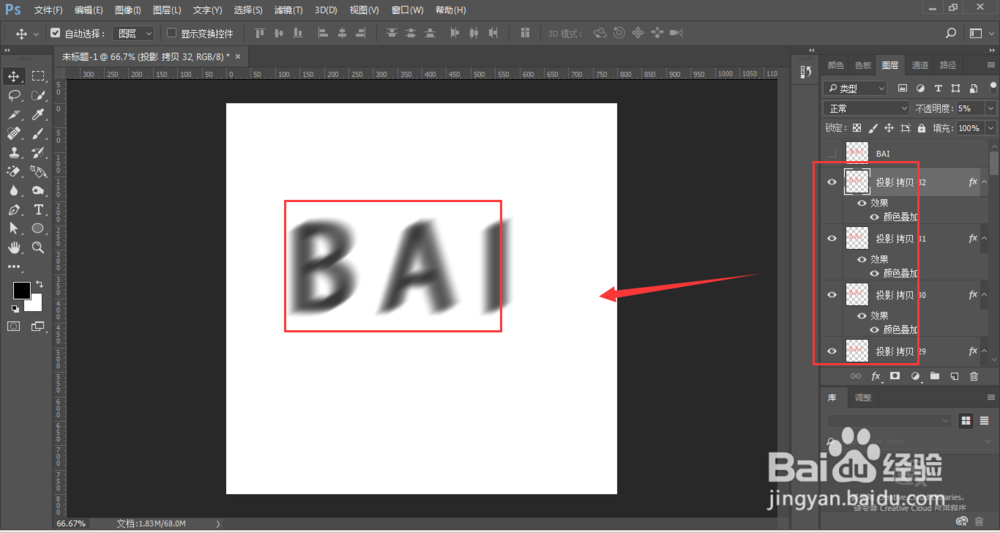Show the hidden BAI layer
Viewport: 1000px width, 533px height.
831,153
